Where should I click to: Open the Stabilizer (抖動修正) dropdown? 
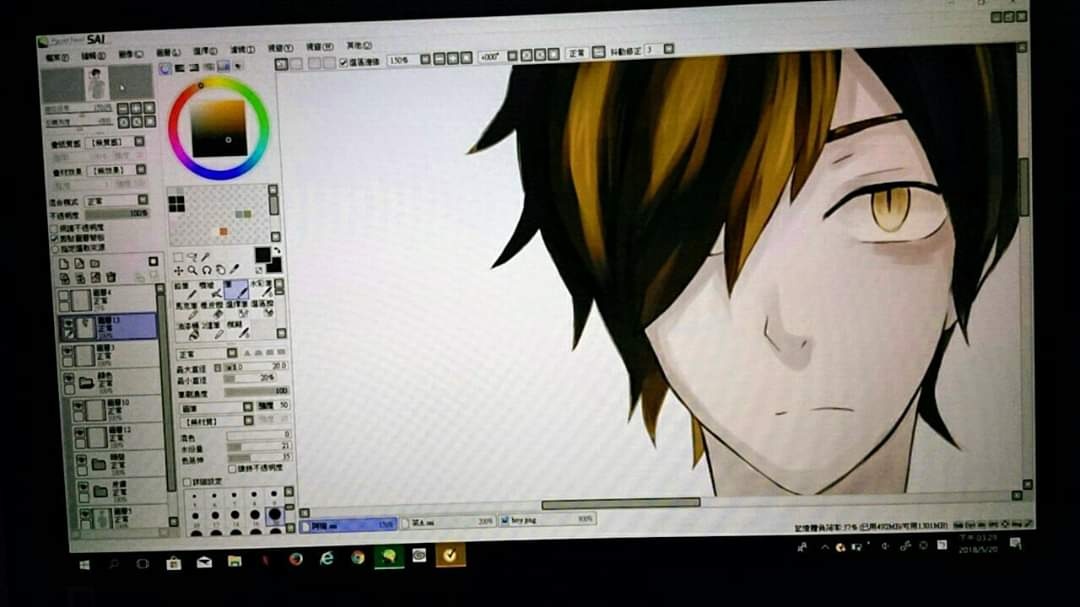pos(667,49)
